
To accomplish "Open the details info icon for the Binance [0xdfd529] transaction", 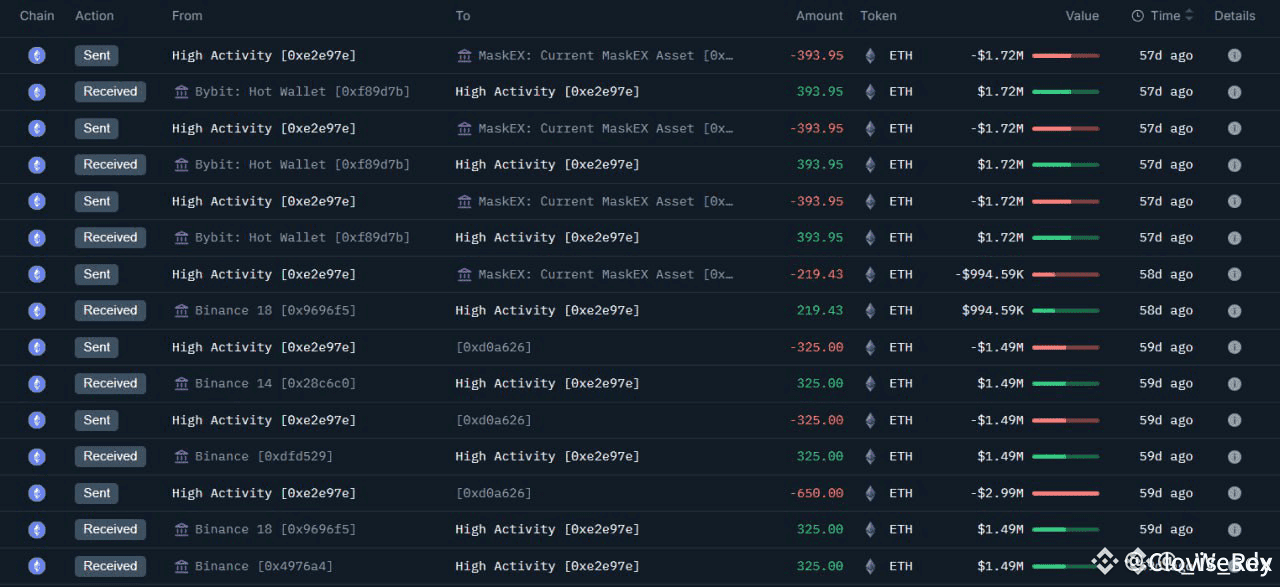I will (1234, 456).
